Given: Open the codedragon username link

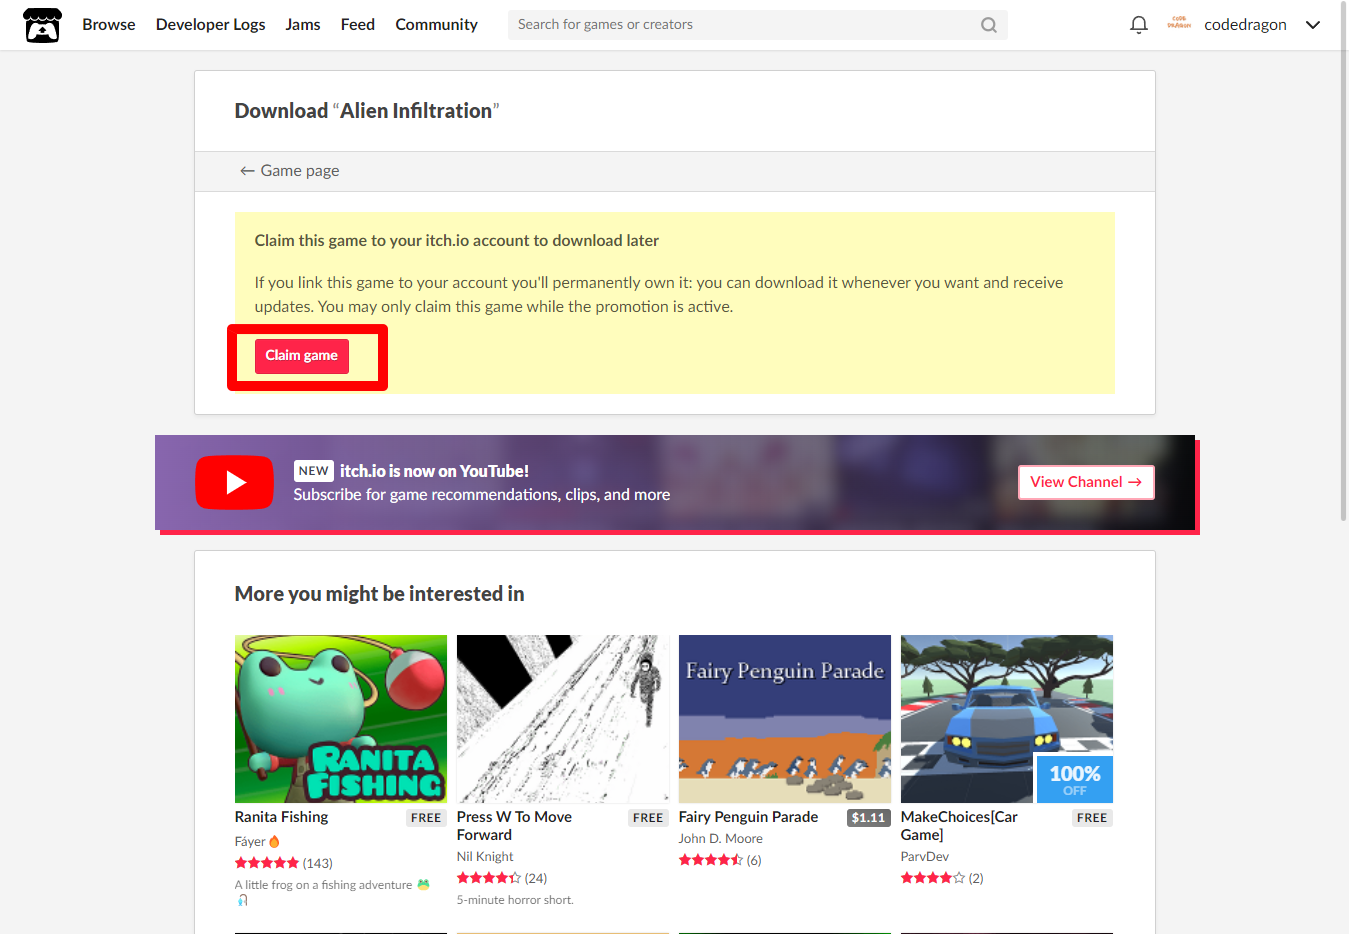Looking at the screenshot, I should pyautogui.click(x=1245, y=25).
